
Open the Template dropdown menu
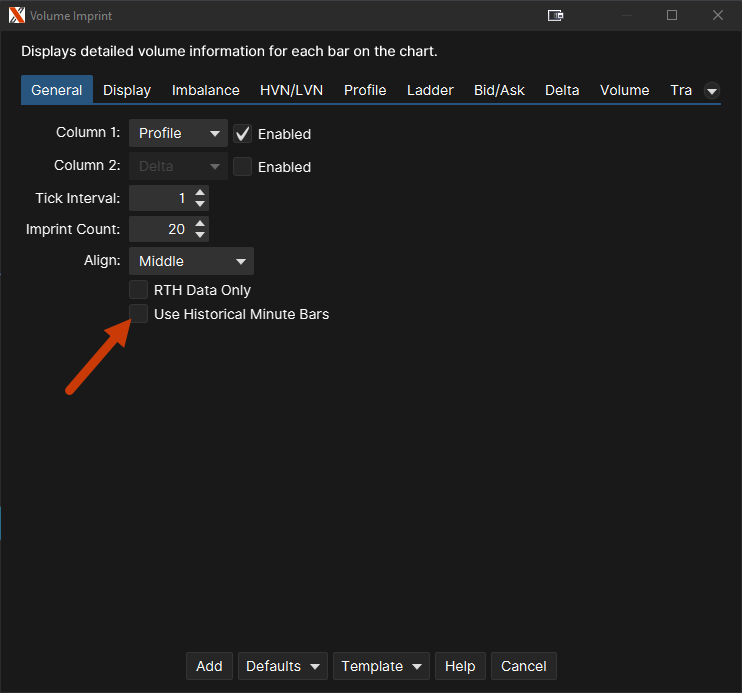pyautogui.click(x=381, y=666)
